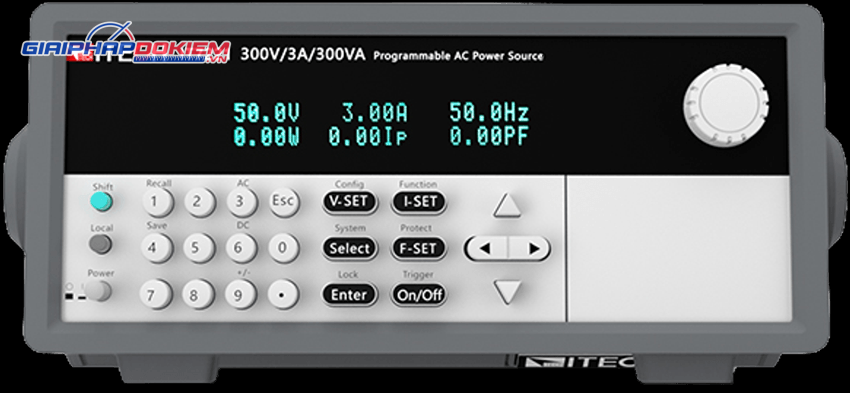Click the Enter confirm key
The width and height of the screenshot is (850, 393).
[x=349, y=295]
